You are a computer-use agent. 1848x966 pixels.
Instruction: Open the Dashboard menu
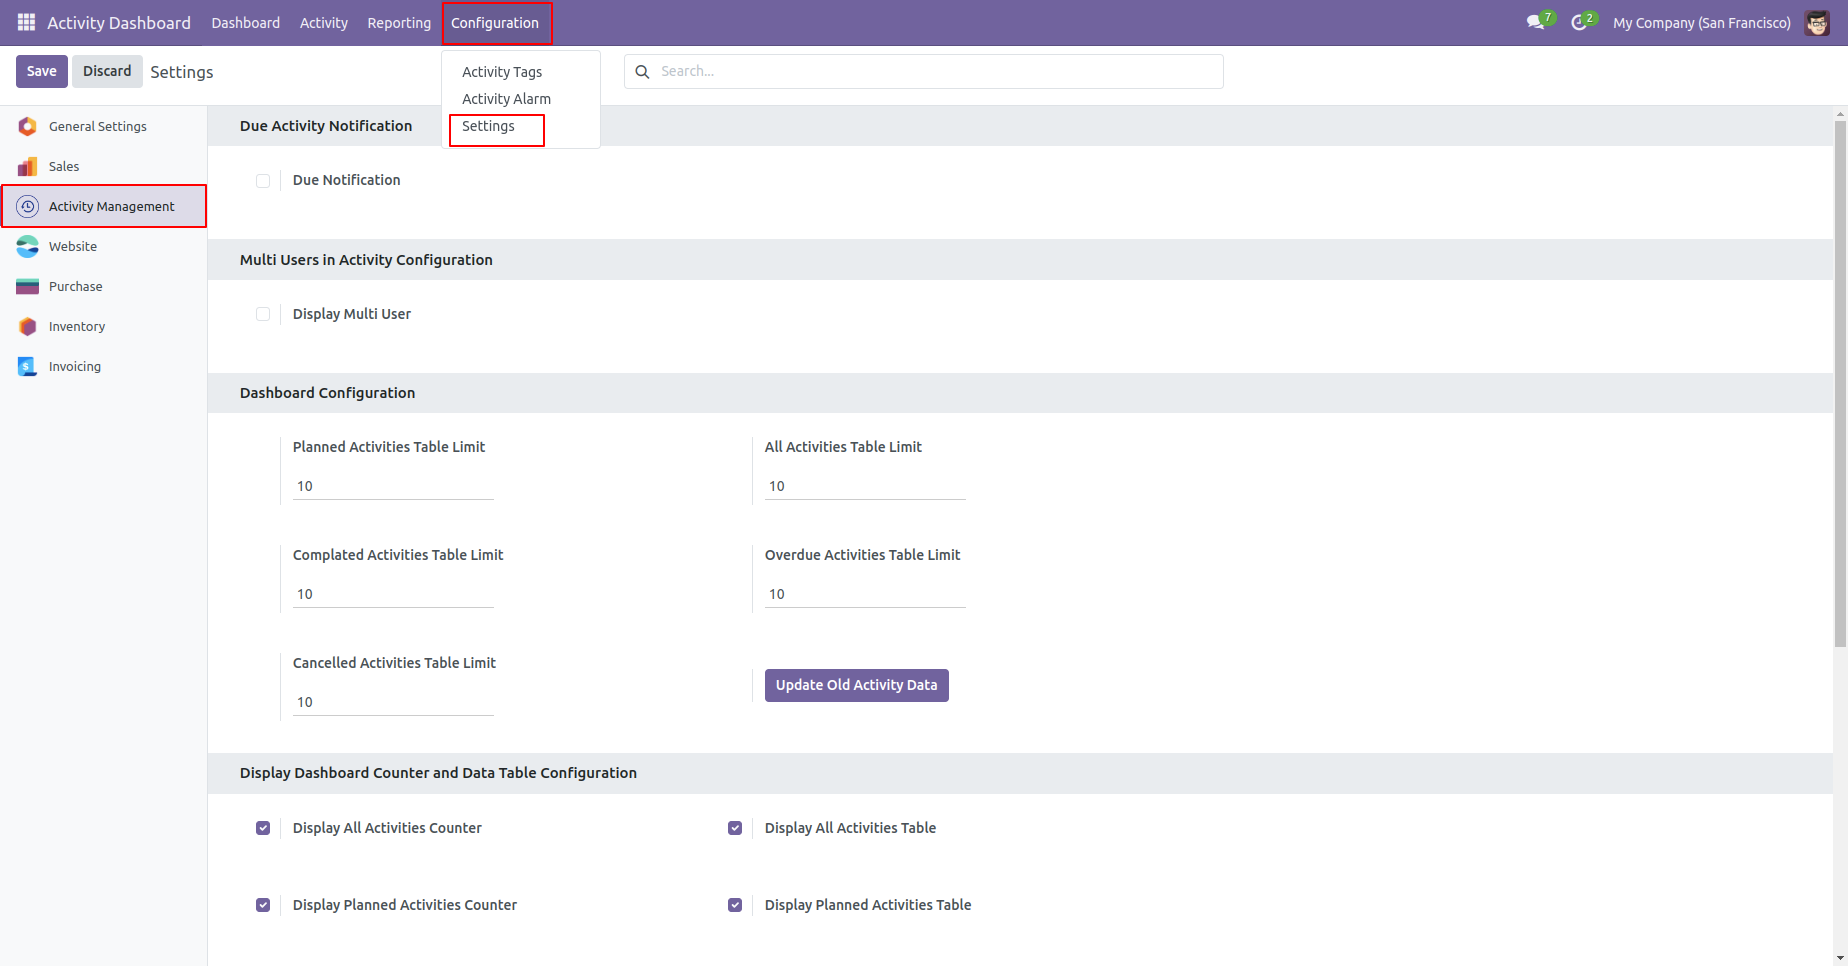245,22
